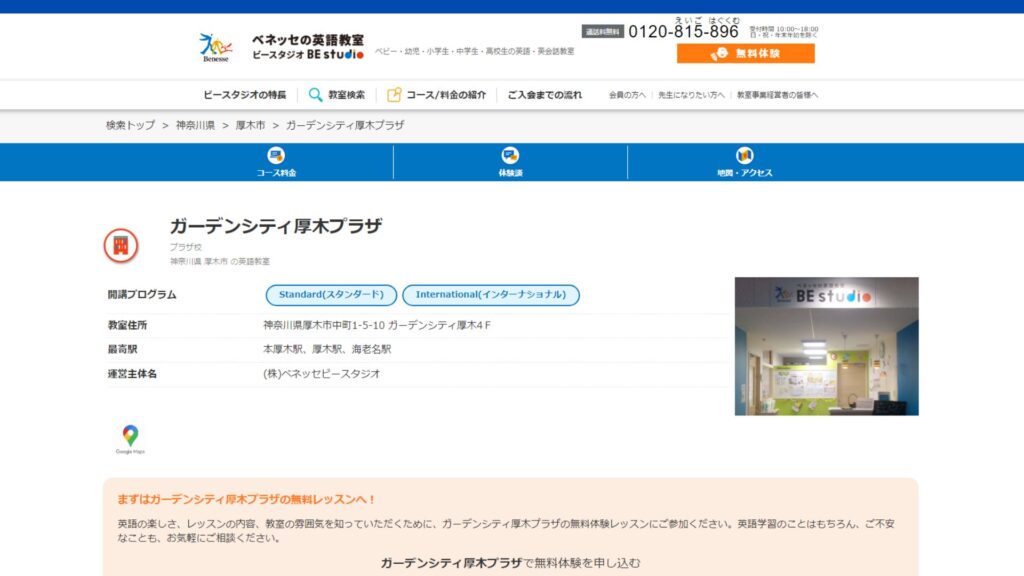The image size is (1024, 576).
Task: Open ビースタジオの特長 menu item
Action: coord(244,95)
